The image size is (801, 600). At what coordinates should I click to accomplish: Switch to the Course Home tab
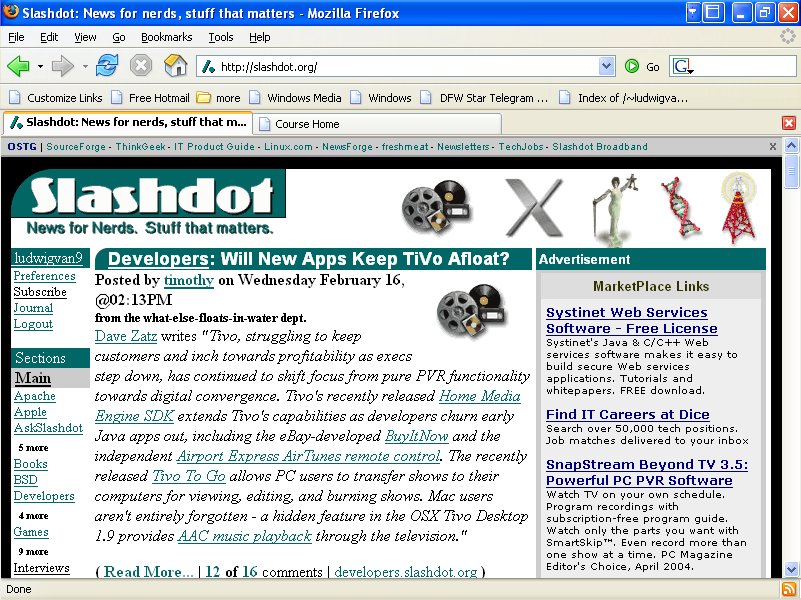(376, 124)
